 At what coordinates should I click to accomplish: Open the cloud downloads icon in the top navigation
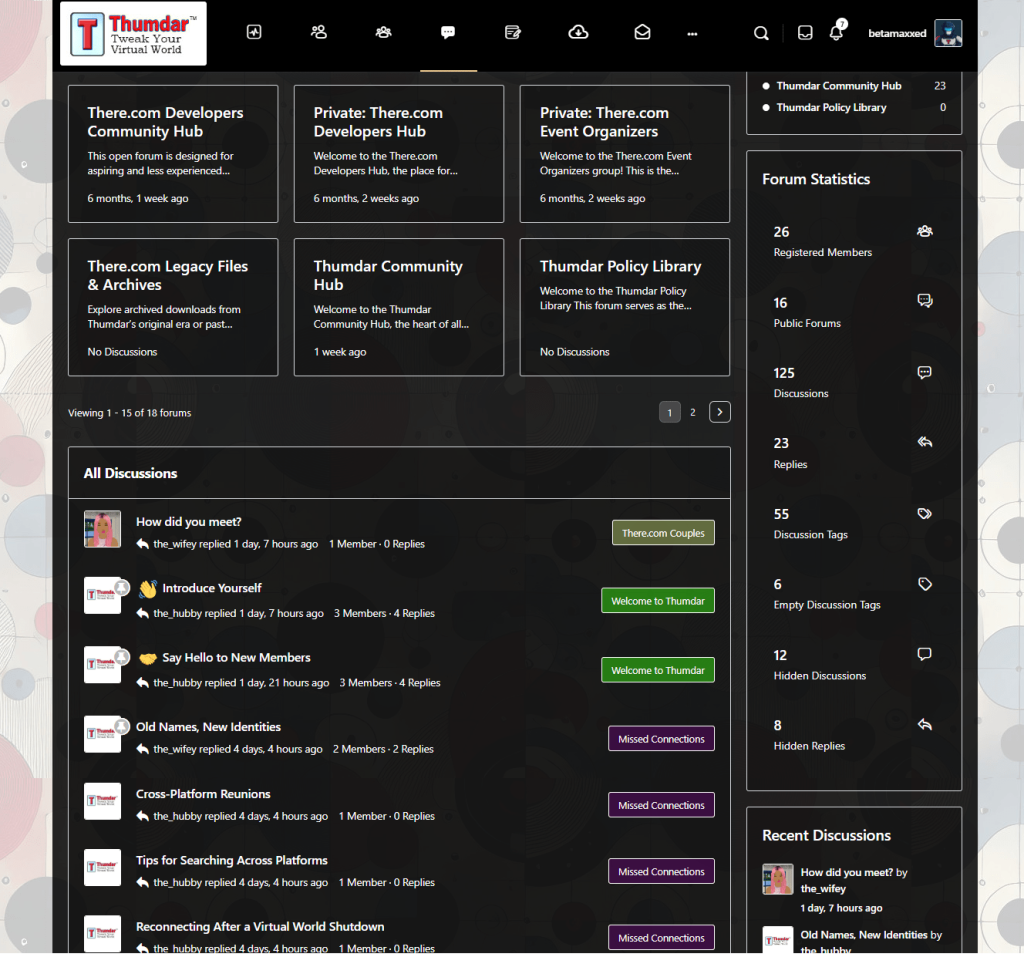click(x=578, y=32)
